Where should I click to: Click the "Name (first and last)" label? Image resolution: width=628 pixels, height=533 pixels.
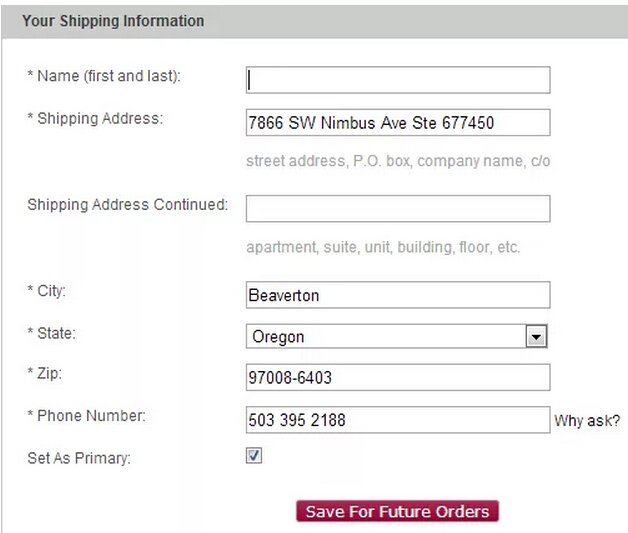104,76
